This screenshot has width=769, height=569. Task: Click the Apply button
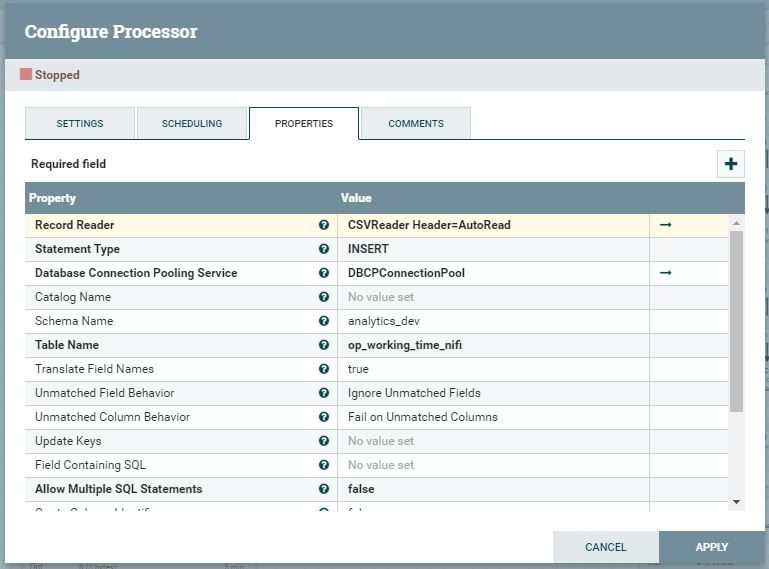tap(712, 547)
